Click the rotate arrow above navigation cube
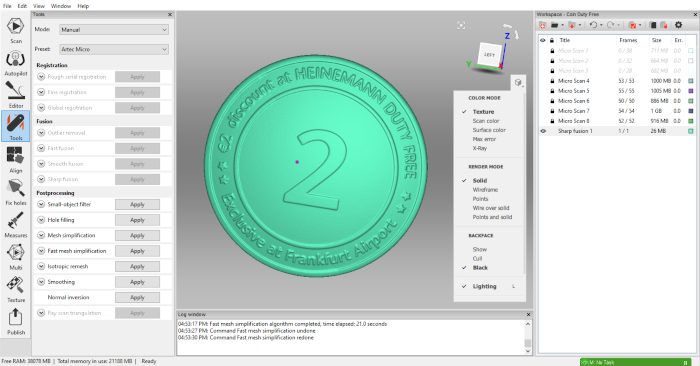This screenshot has width=700, height=366. click(507, 26)
